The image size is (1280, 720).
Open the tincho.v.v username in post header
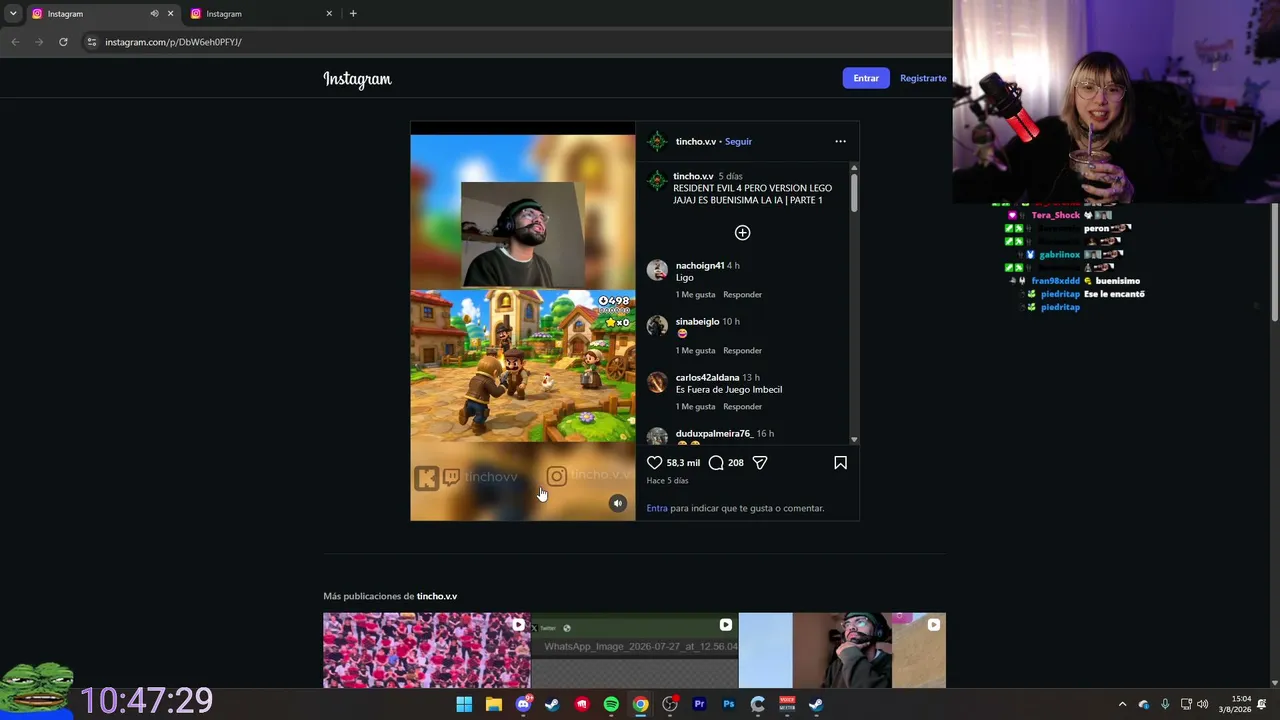696,142
